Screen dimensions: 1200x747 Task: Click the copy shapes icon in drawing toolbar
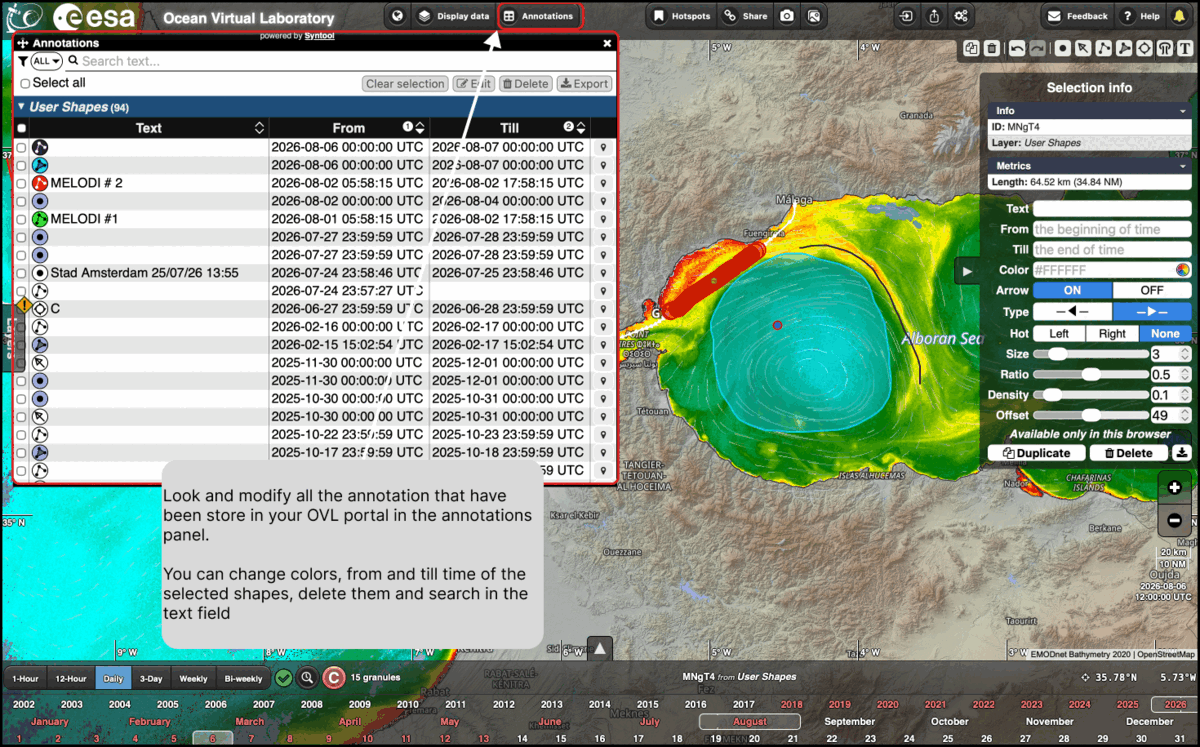click(971, 48)
